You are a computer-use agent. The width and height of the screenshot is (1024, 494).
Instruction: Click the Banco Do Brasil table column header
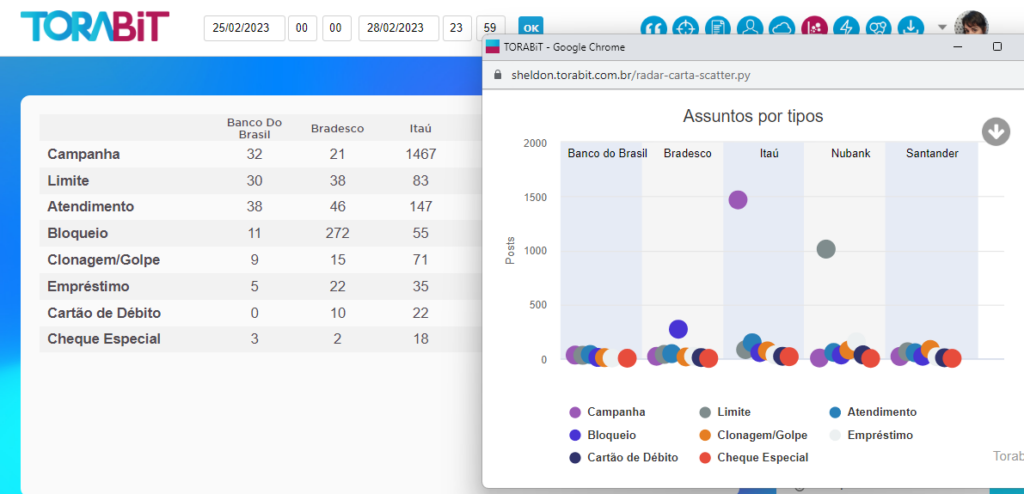[254, 128]
